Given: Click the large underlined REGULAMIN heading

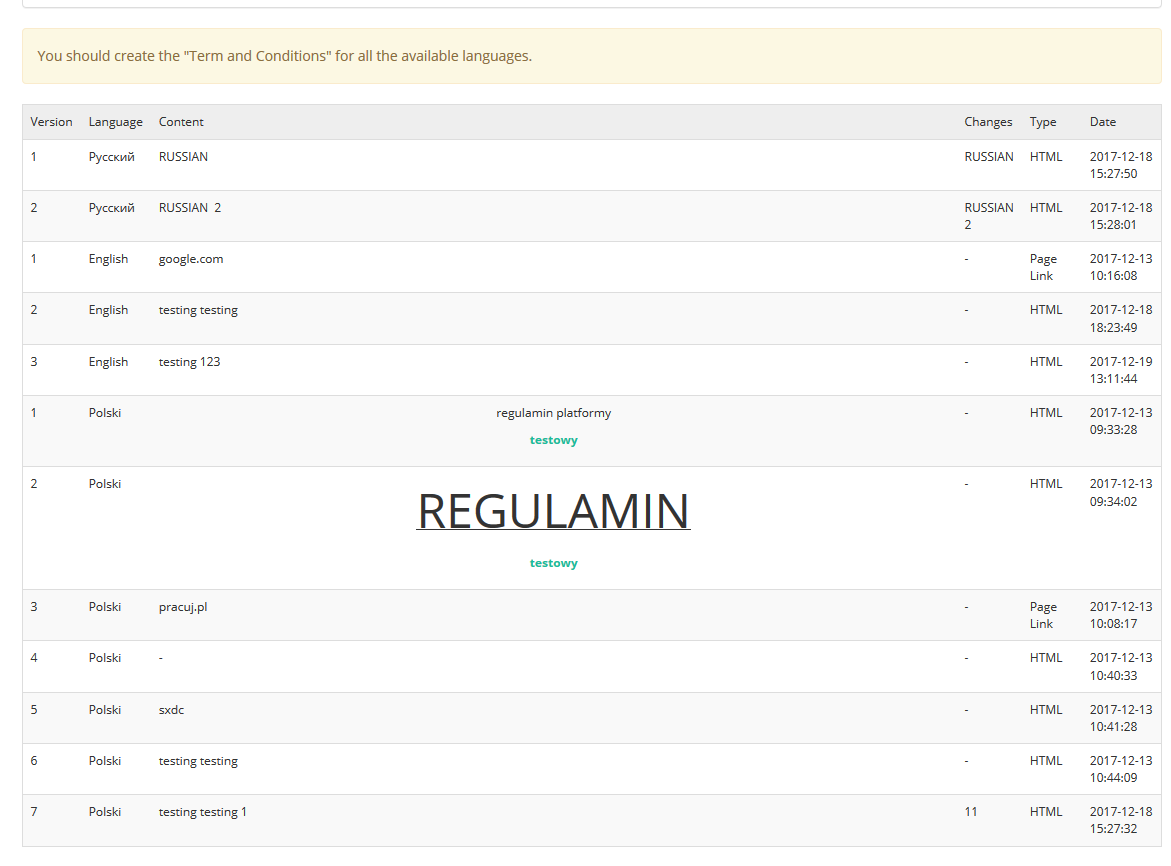Looking at the screenshot, I should 553,511.
